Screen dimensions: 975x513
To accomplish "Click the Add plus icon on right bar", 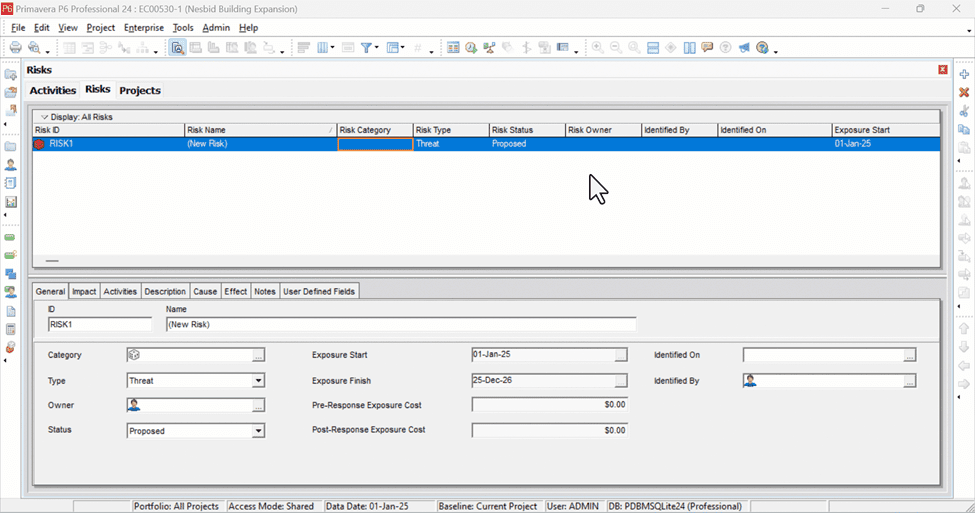I will (964, 74).
